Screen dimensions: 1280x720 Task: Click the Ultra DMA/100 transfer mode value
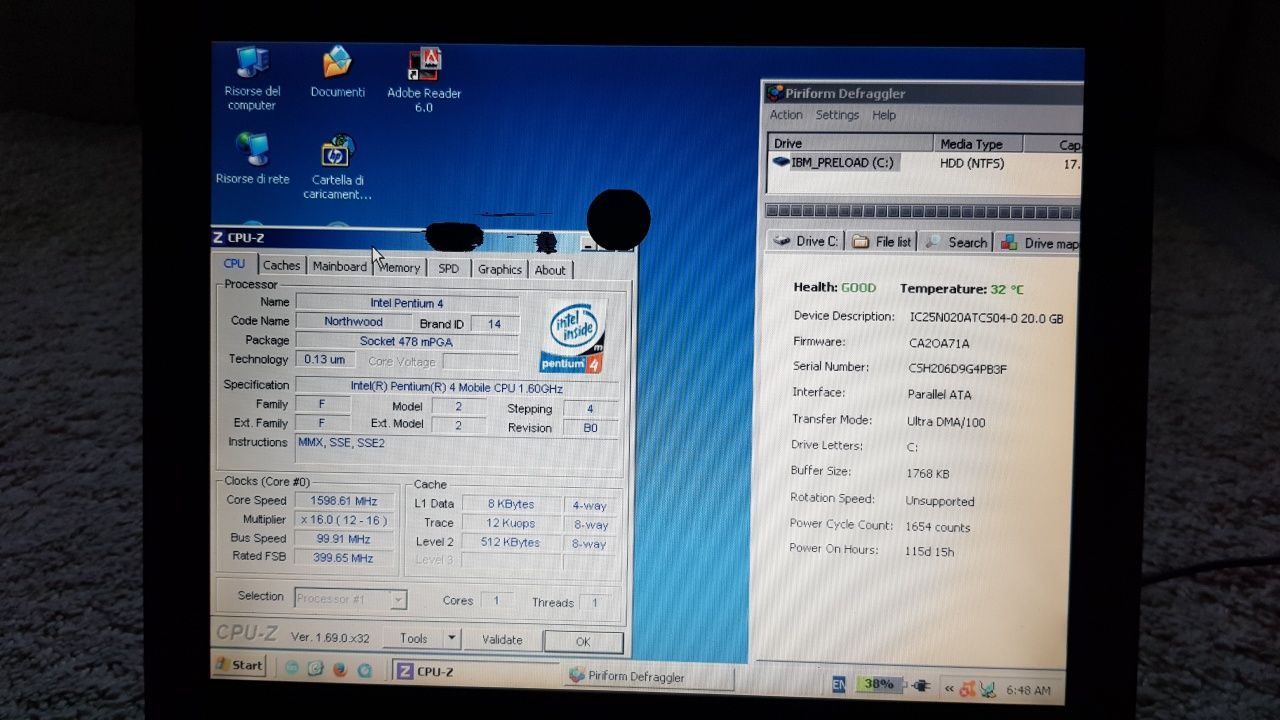946,422
